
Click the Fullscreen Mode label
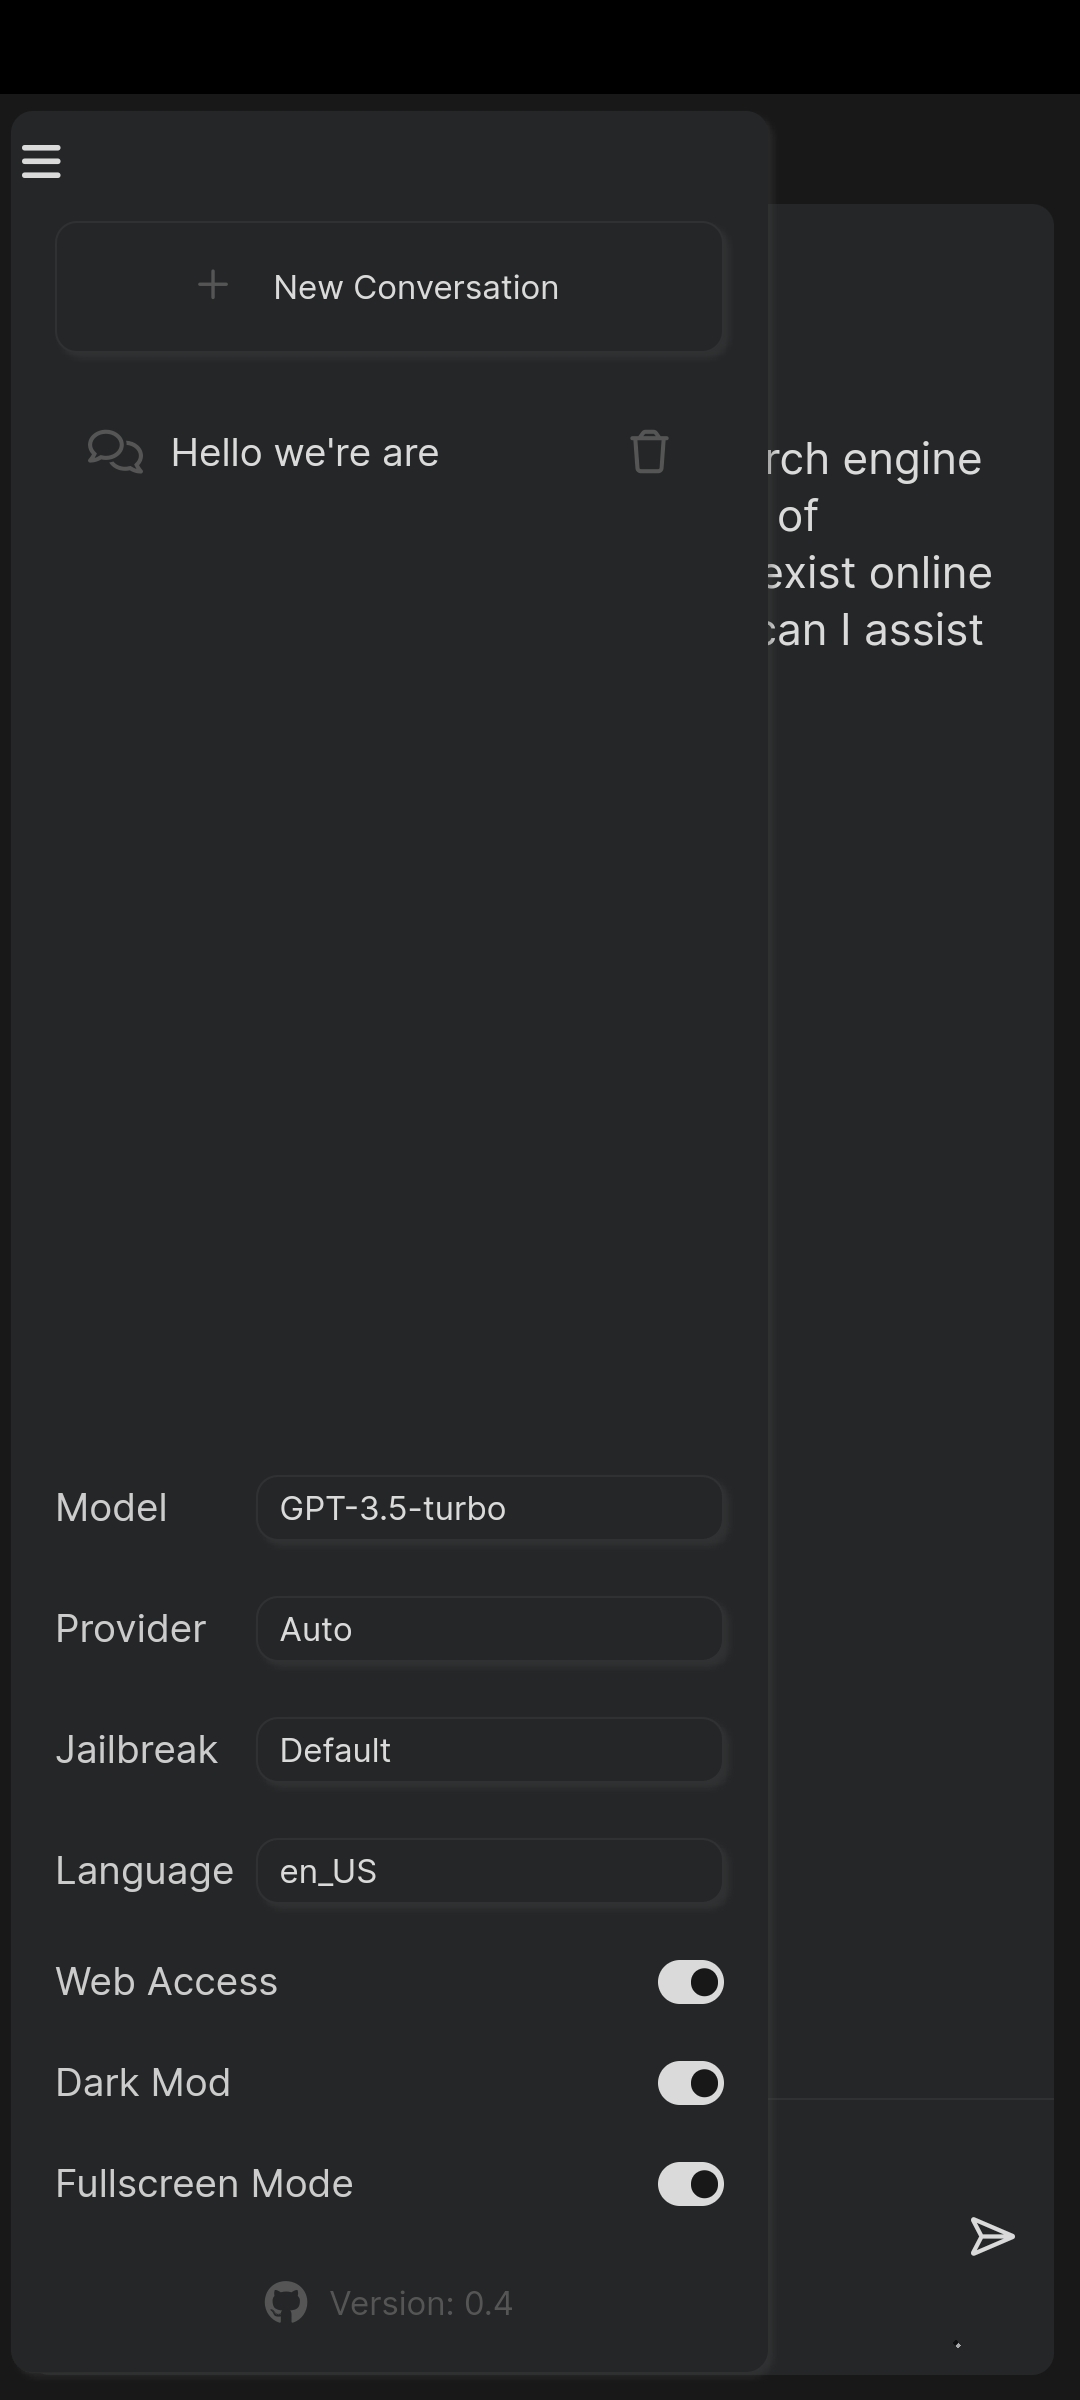205,2184
